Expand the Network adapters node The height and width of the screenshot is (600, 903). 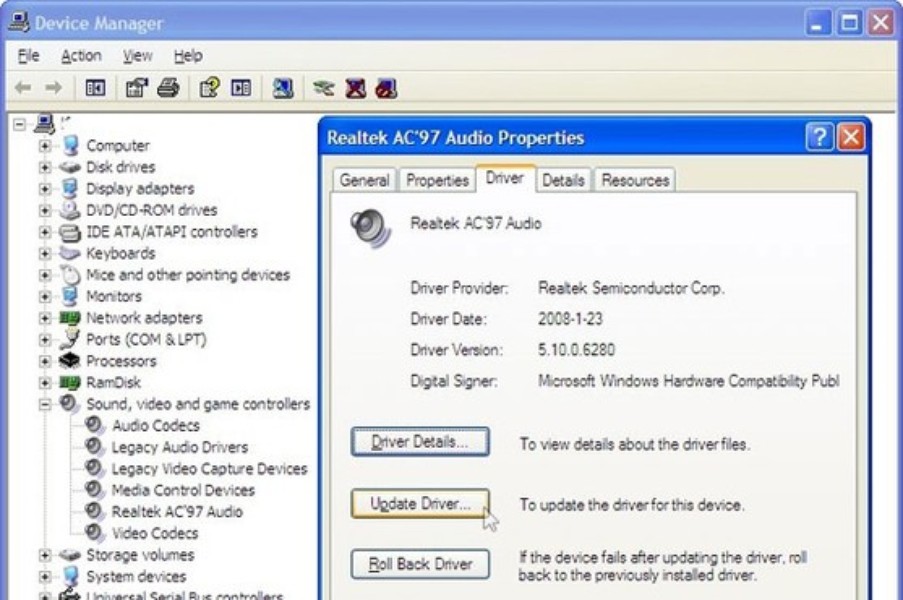click(45, 318)
